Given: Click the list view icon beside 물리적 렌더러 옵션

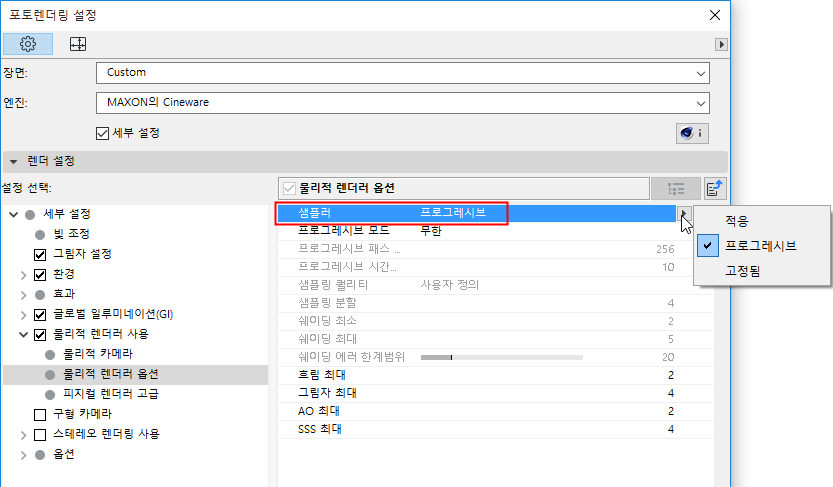Looking at the screenshot, I should pos(676,189).
